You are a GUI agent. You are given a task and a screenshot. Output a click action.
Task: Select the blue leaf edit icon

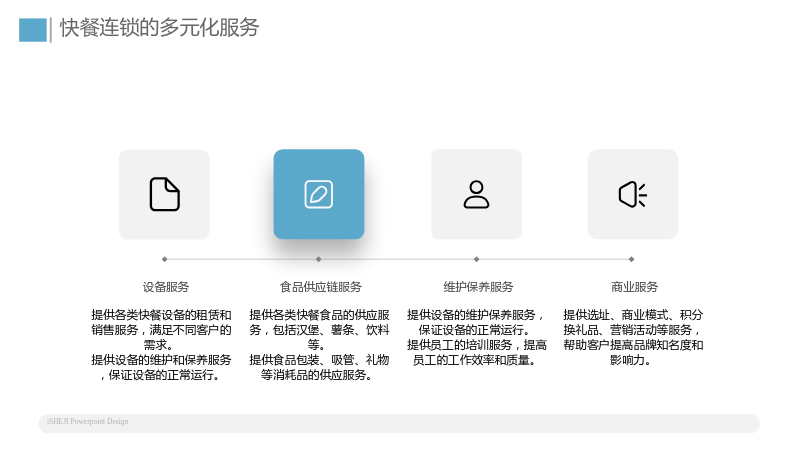click(x=318, y=194)
